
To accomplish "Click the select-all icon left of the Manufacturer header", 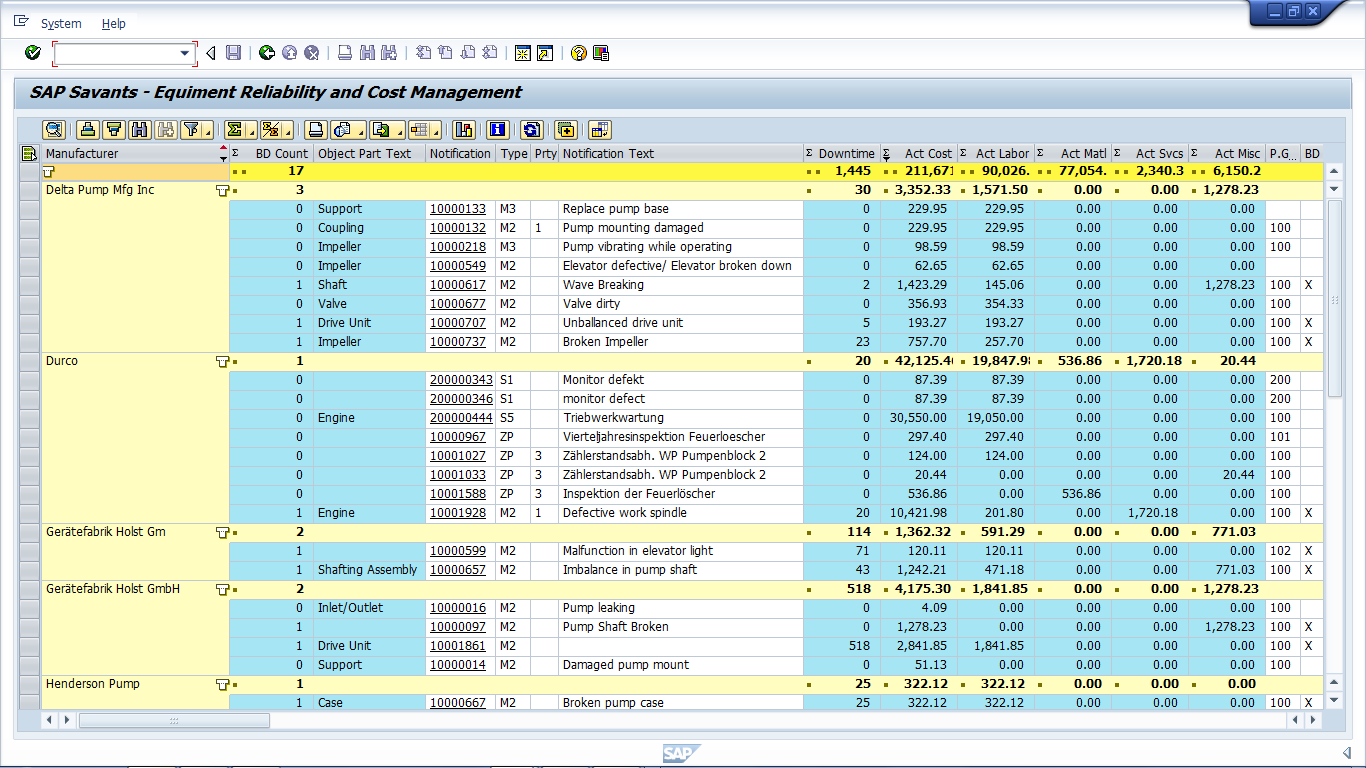I will click(30, 153).
